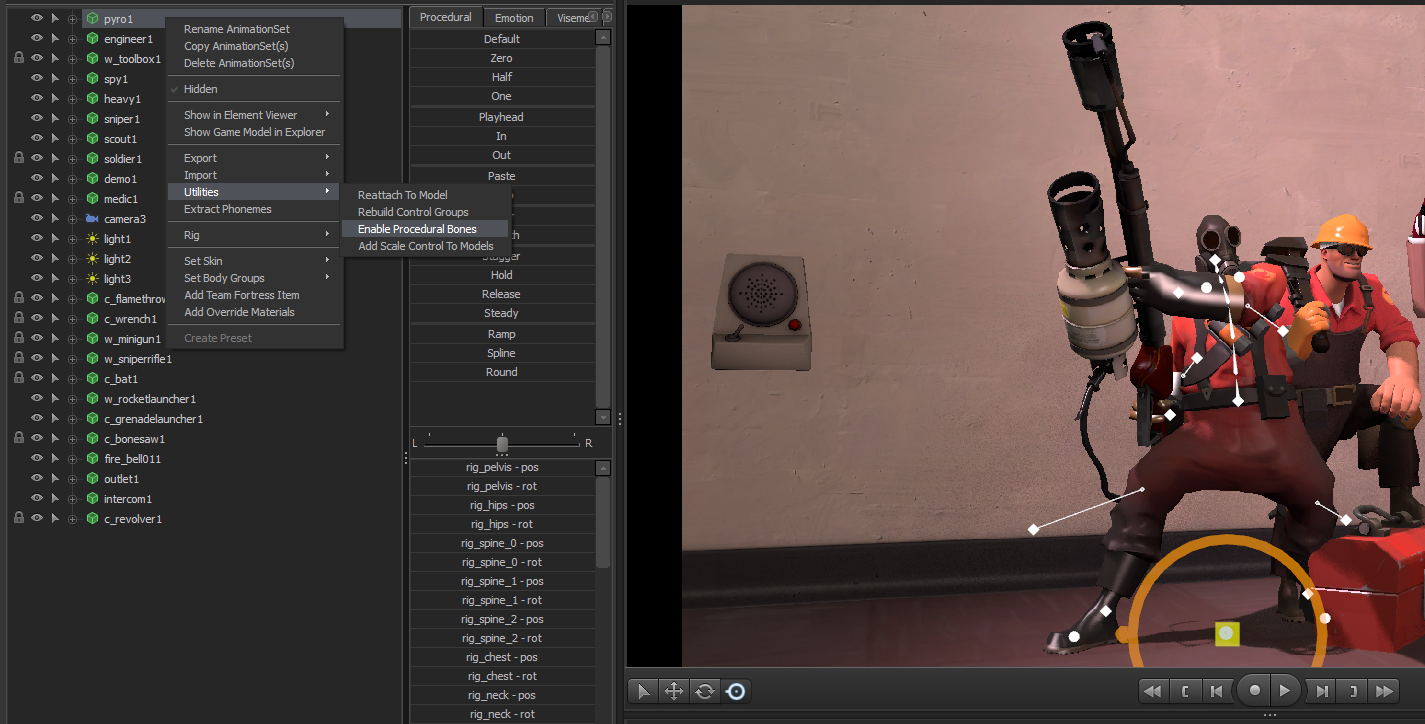This screenshot has height=724, width=1425.
Task: Open the Procedural presets tab
Action: (446, 17)
